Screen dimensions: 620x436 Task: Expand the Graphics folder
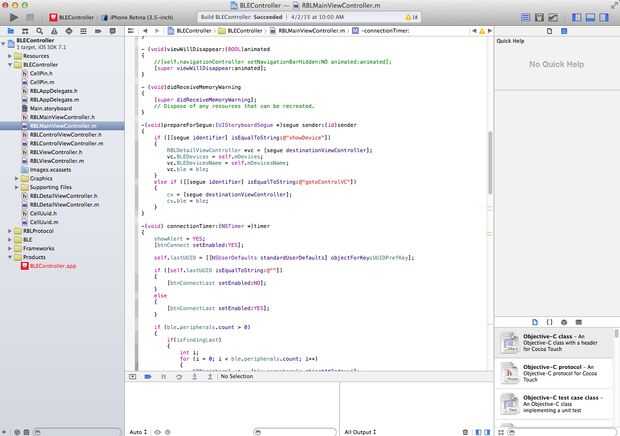click(17, 179)
